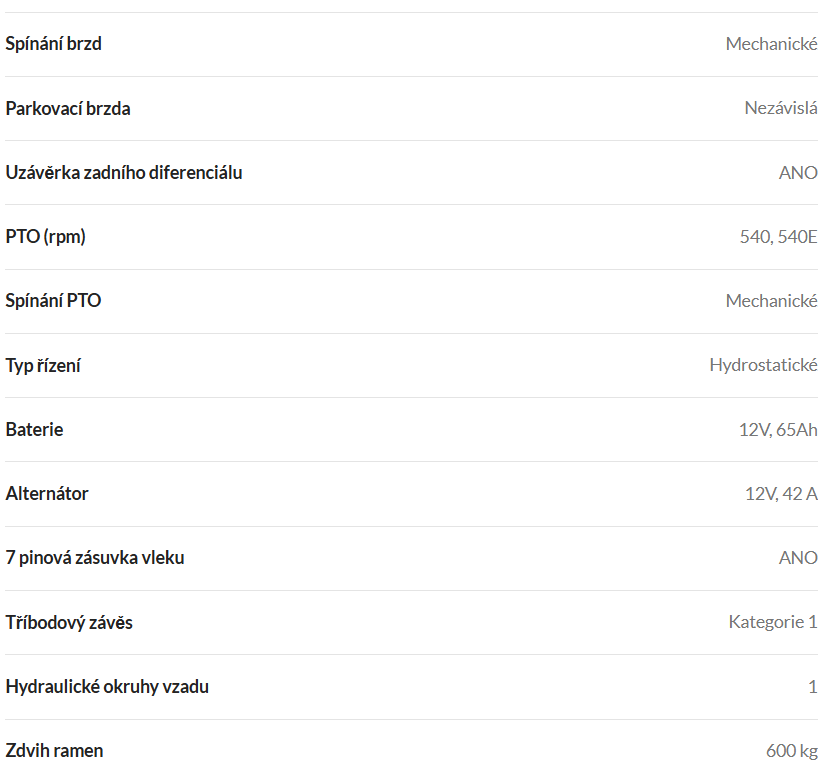Click 'Uzávěrka zadního diferenciálu' label

pos(124,173)
